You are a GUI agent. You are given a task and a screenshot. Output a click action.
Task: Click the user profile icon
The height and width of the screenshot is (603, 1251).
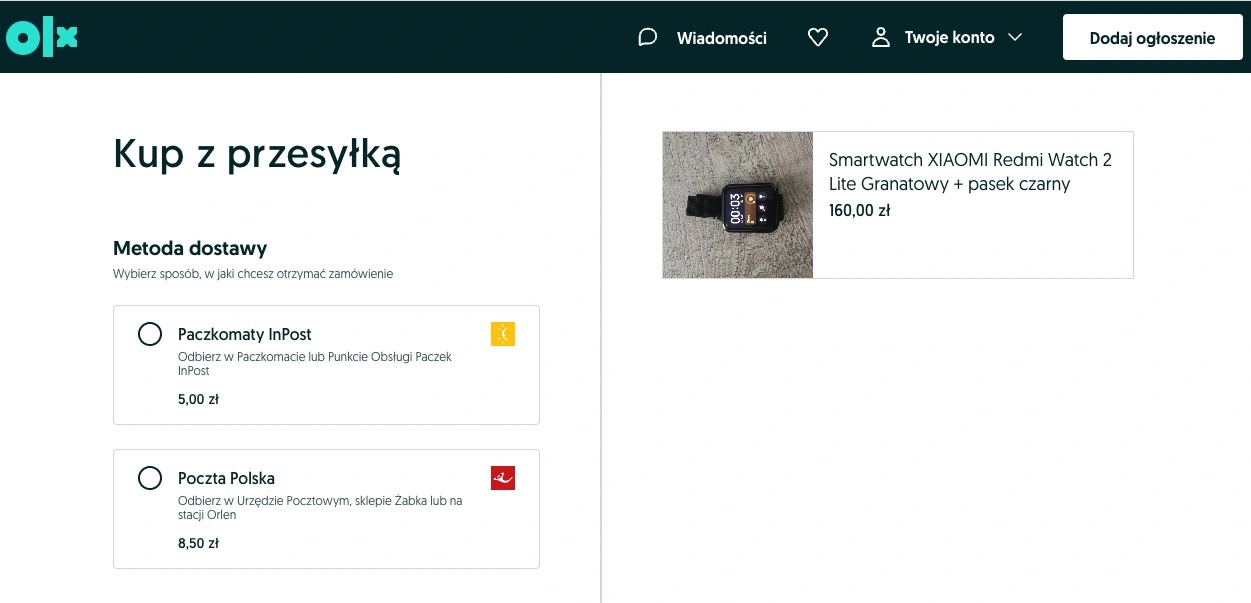pos(881,38)
